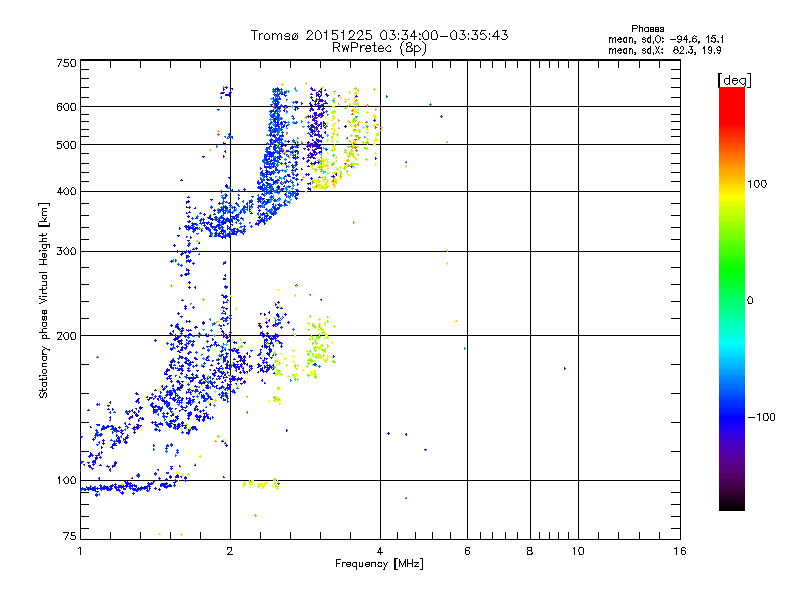This screenshot has height=600, width=800.
Task: Click the 'mean, sd,X: 82.3, 19.9' readout
Action: coord(664,50)
